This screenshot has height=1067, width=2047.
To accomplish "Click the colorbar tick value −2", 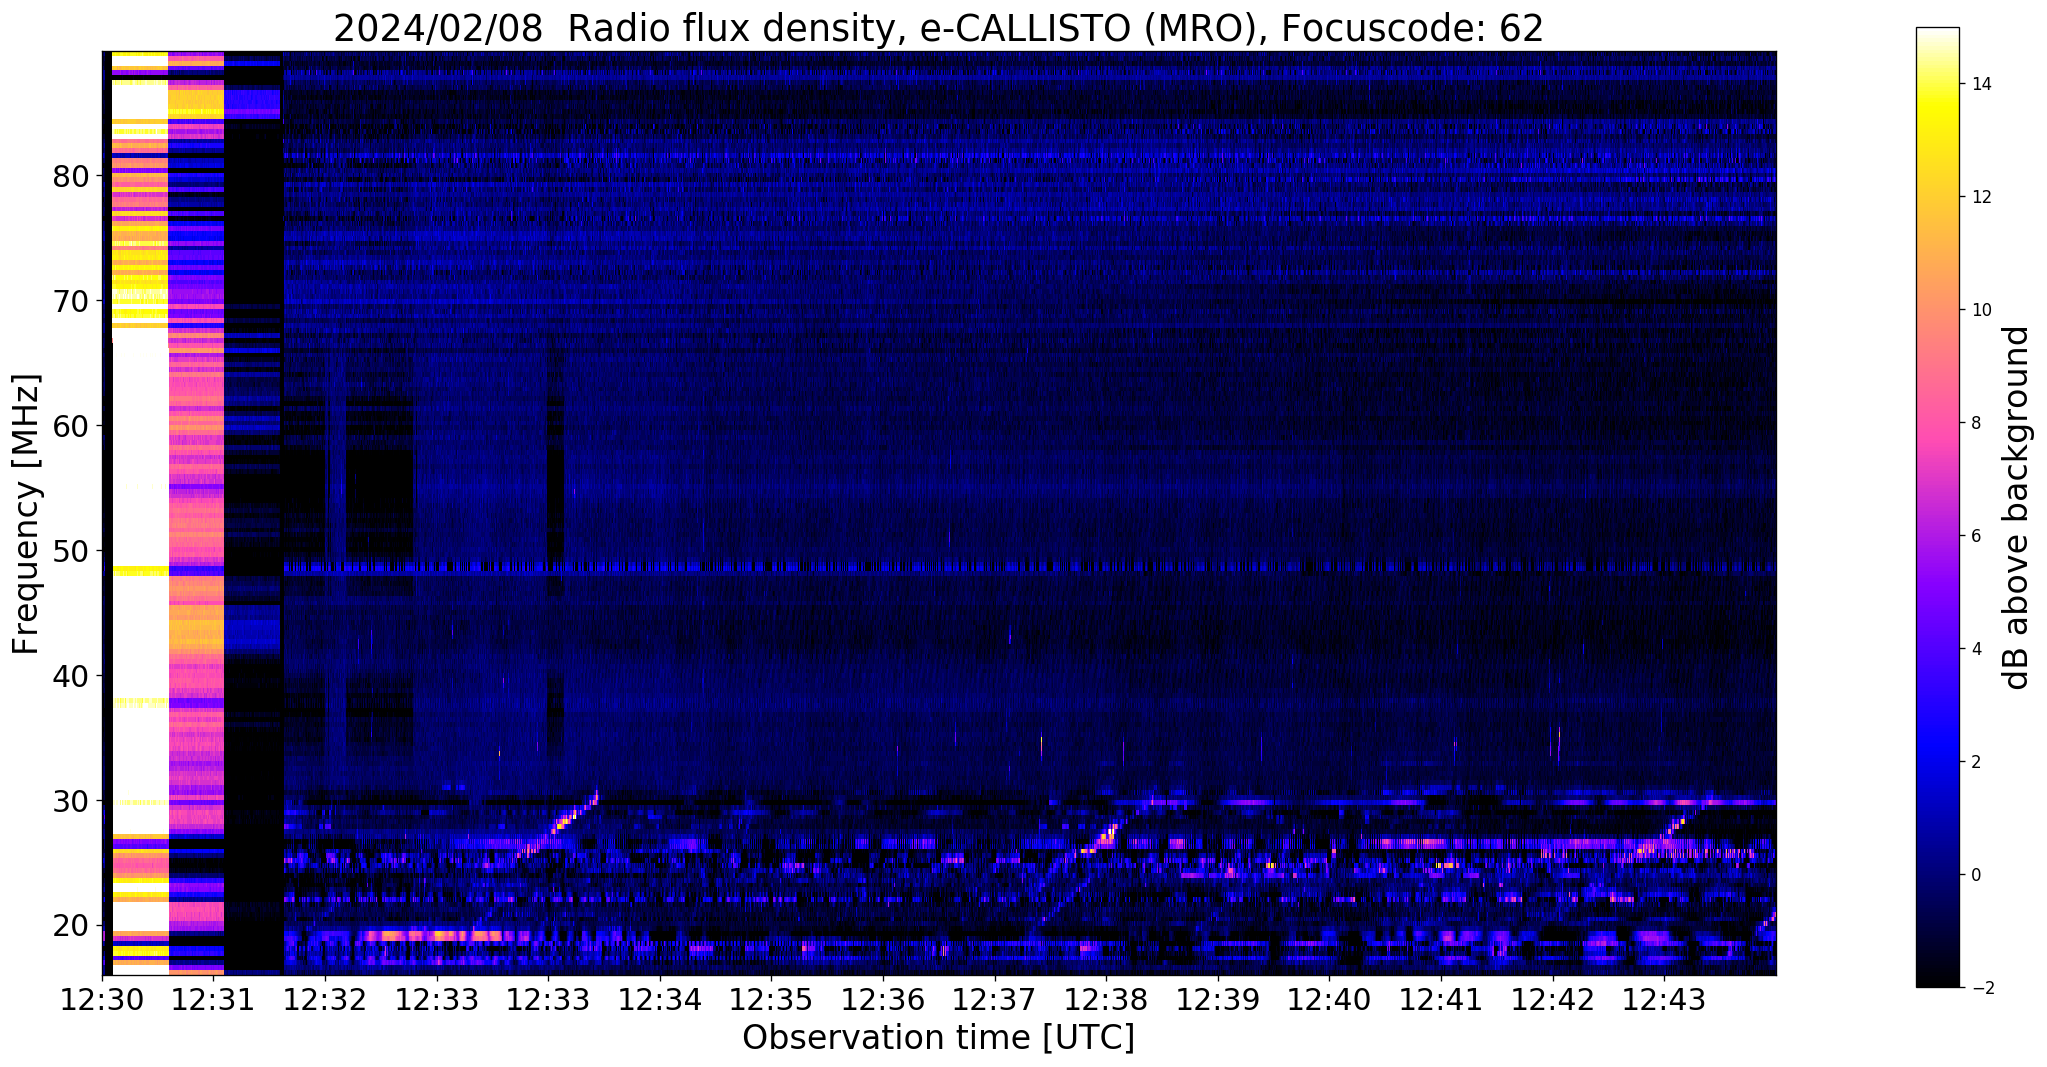I will [1981, 989].
